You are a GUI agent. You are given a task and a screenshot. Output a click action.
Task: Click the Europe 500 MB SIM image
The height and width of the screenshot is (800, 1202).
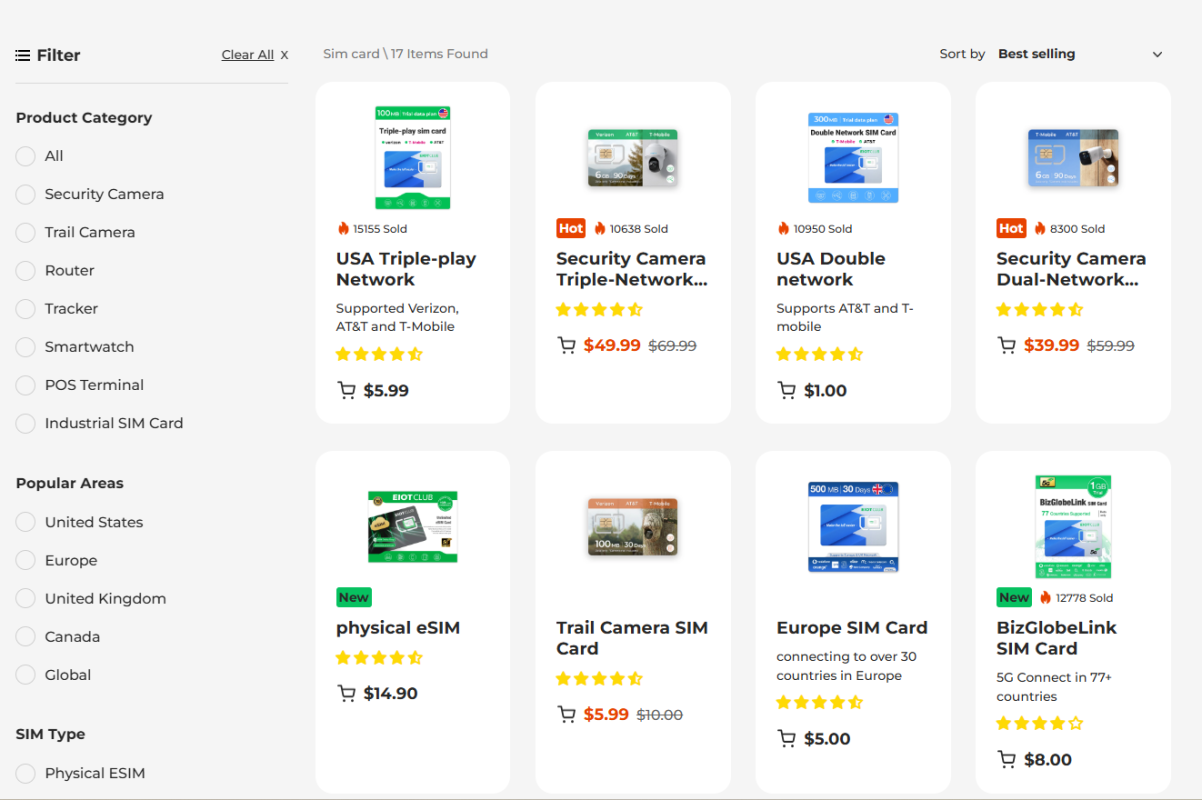853,527
